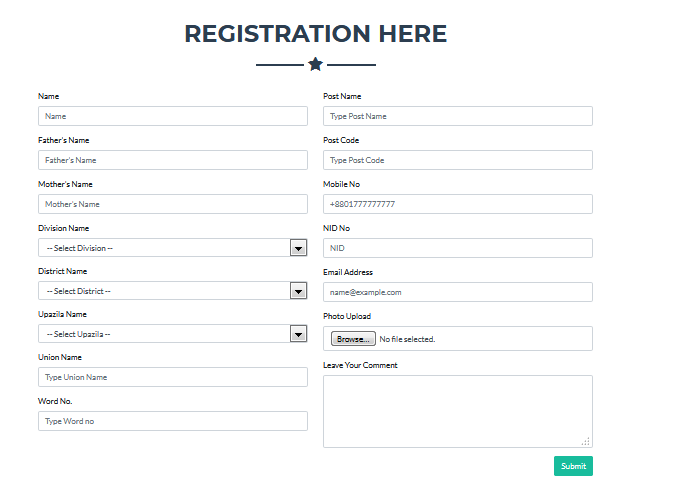679x496 pixels.
Task: Open the Select Upazila dropdown
Action: 165,334
